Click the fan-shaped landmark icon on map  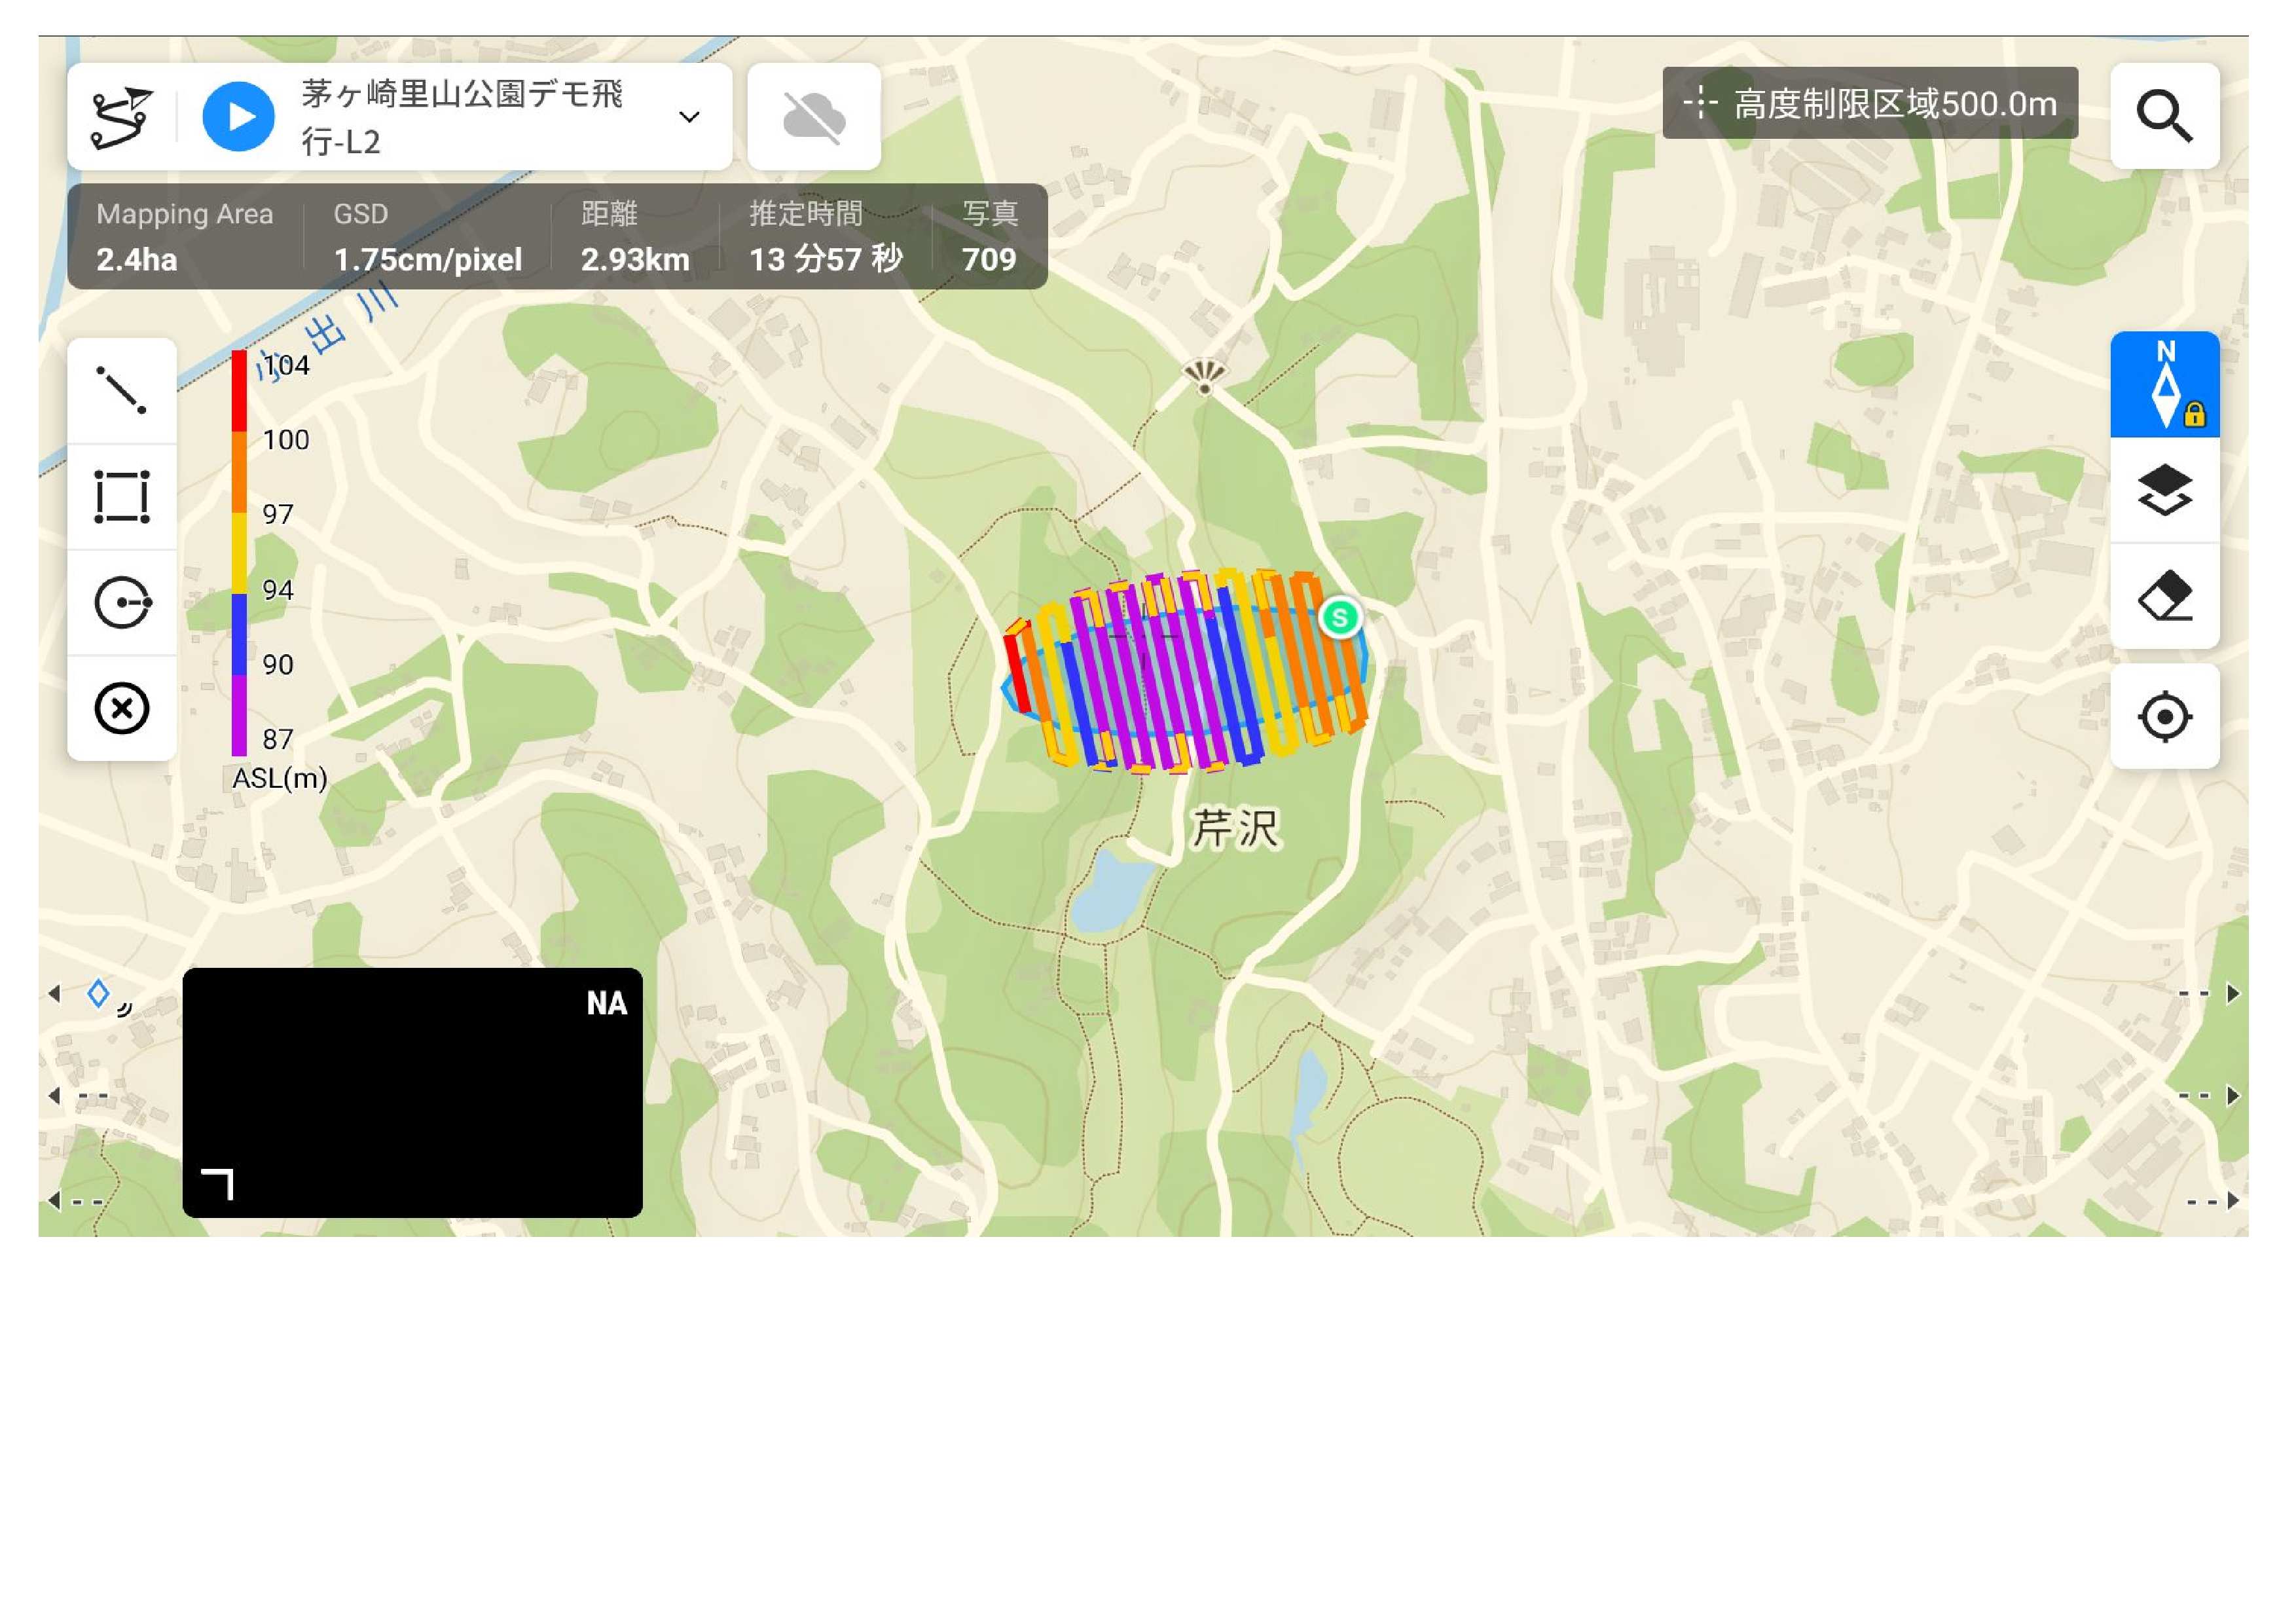click(1204, 377)
